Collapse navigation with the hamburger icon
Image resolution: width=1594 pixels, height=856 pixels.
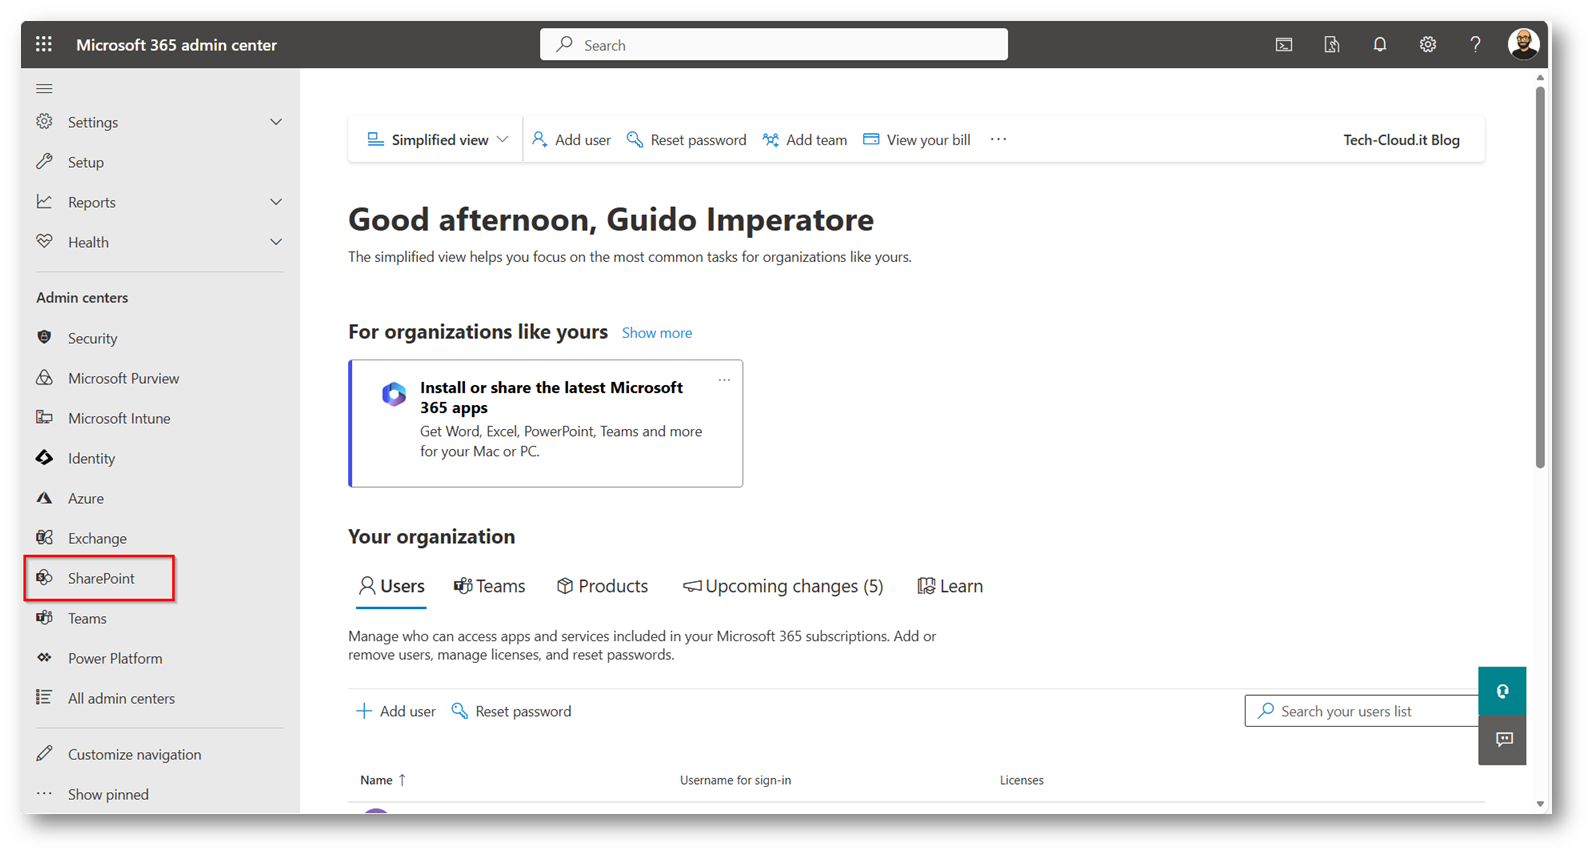44,89
